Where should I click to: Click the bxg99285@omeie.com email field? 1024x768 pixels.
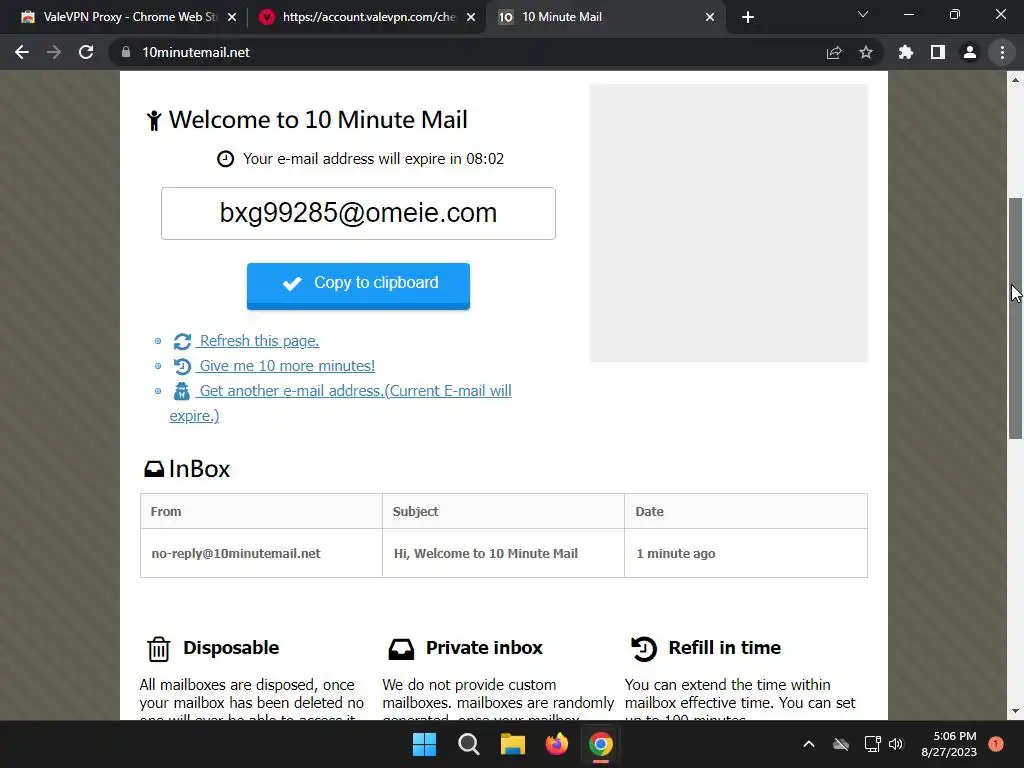click(x=359, y=214)
